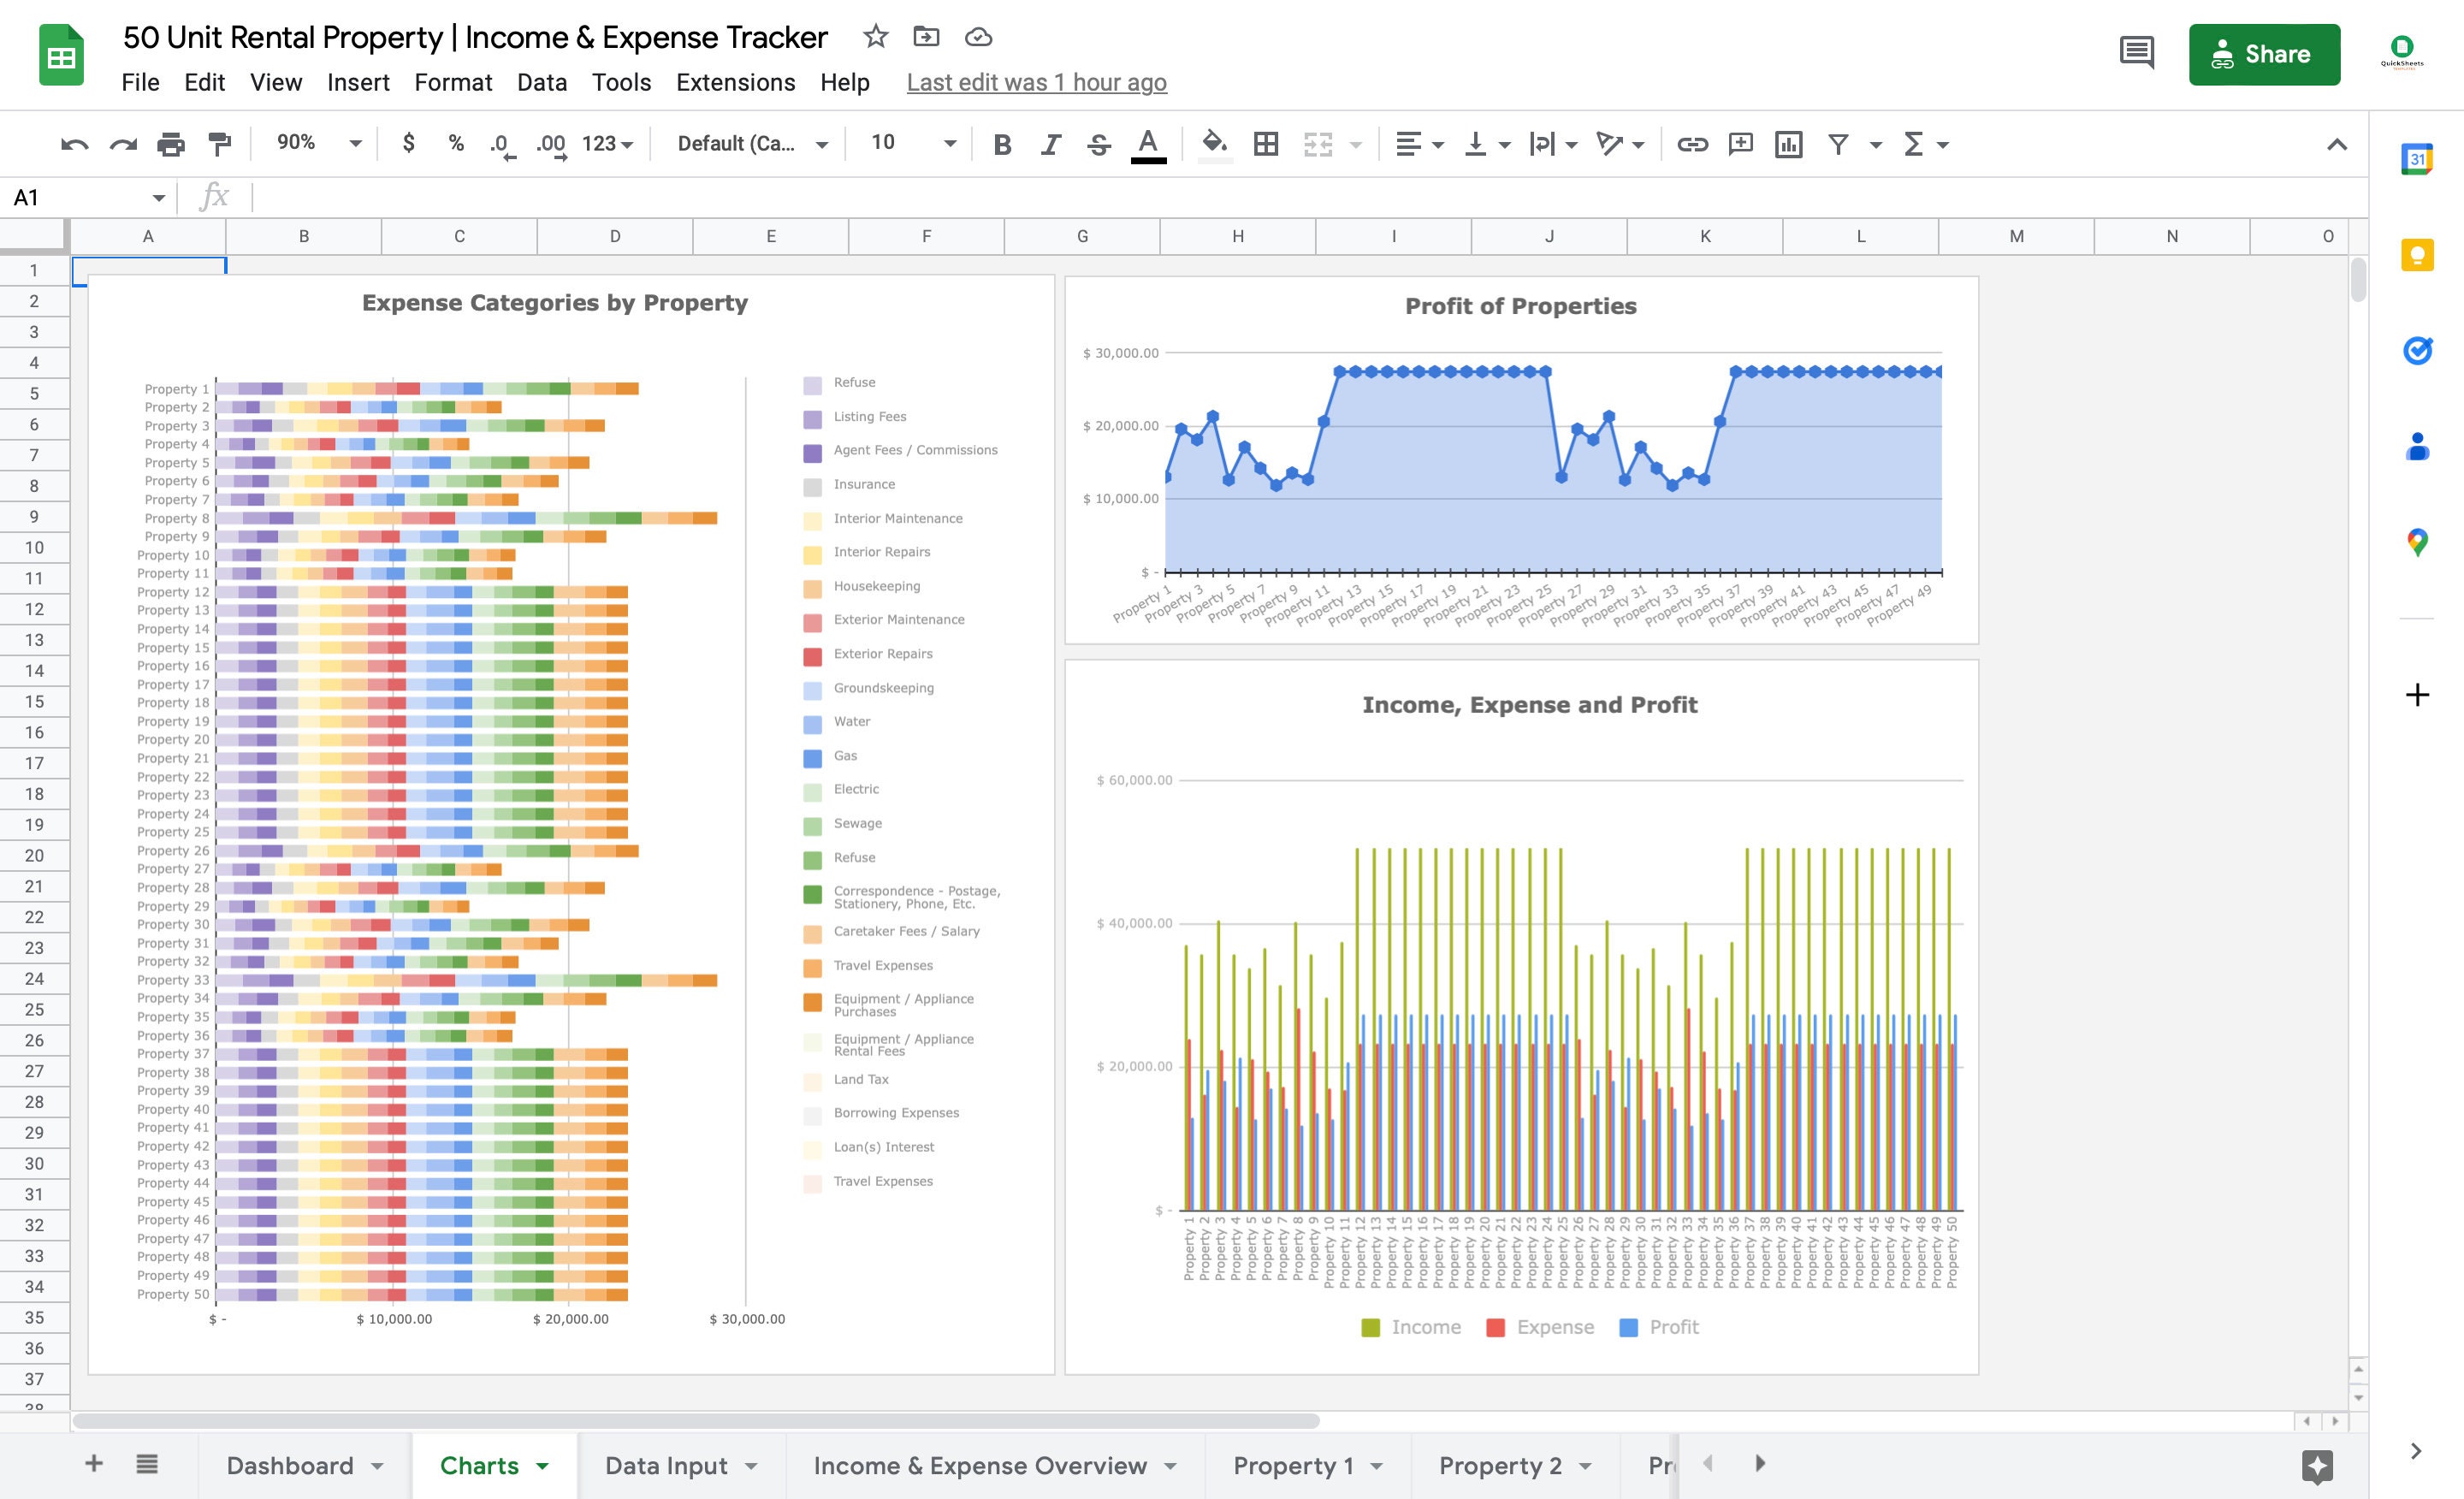
Task: Open Google Keep in the side panel
Action: (x=2417, y=255)
